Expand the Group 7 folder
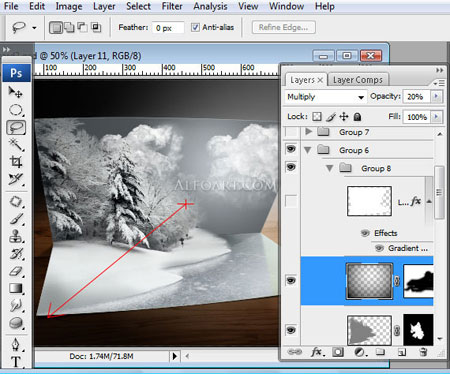 (308, 132)
